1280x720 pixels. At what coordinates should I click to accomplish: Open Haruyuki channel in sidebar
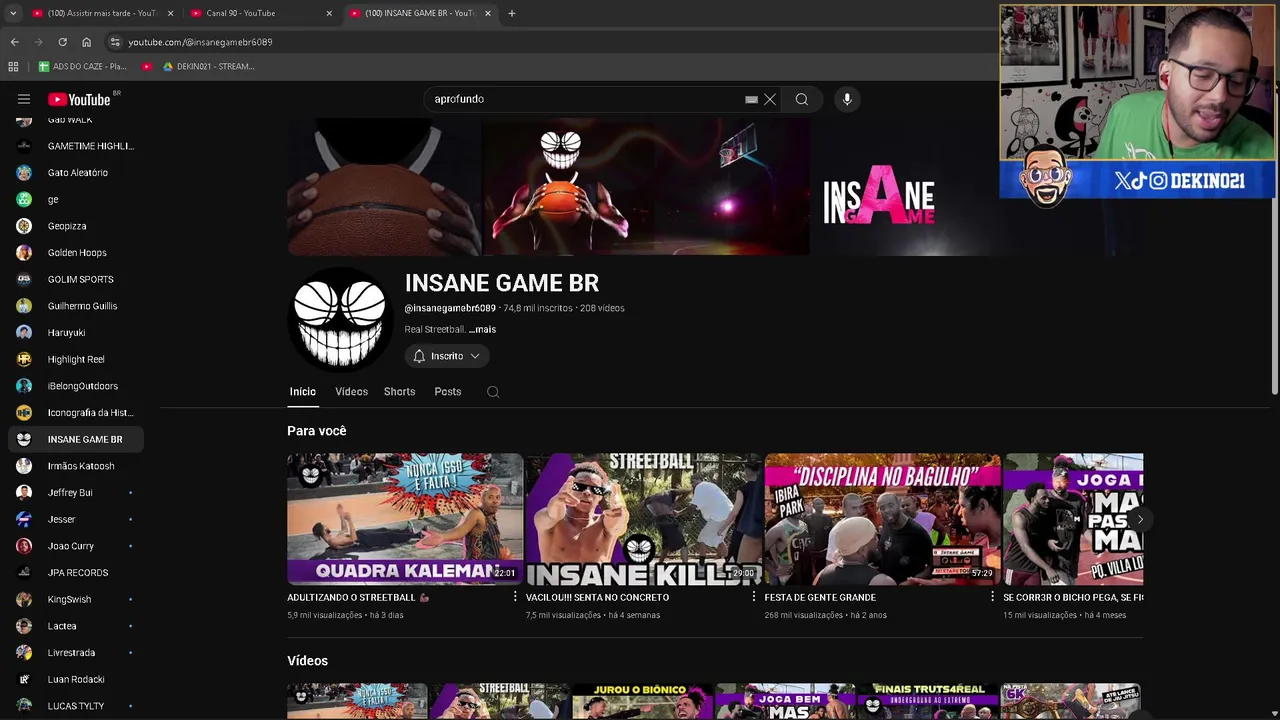pos(76,333)
